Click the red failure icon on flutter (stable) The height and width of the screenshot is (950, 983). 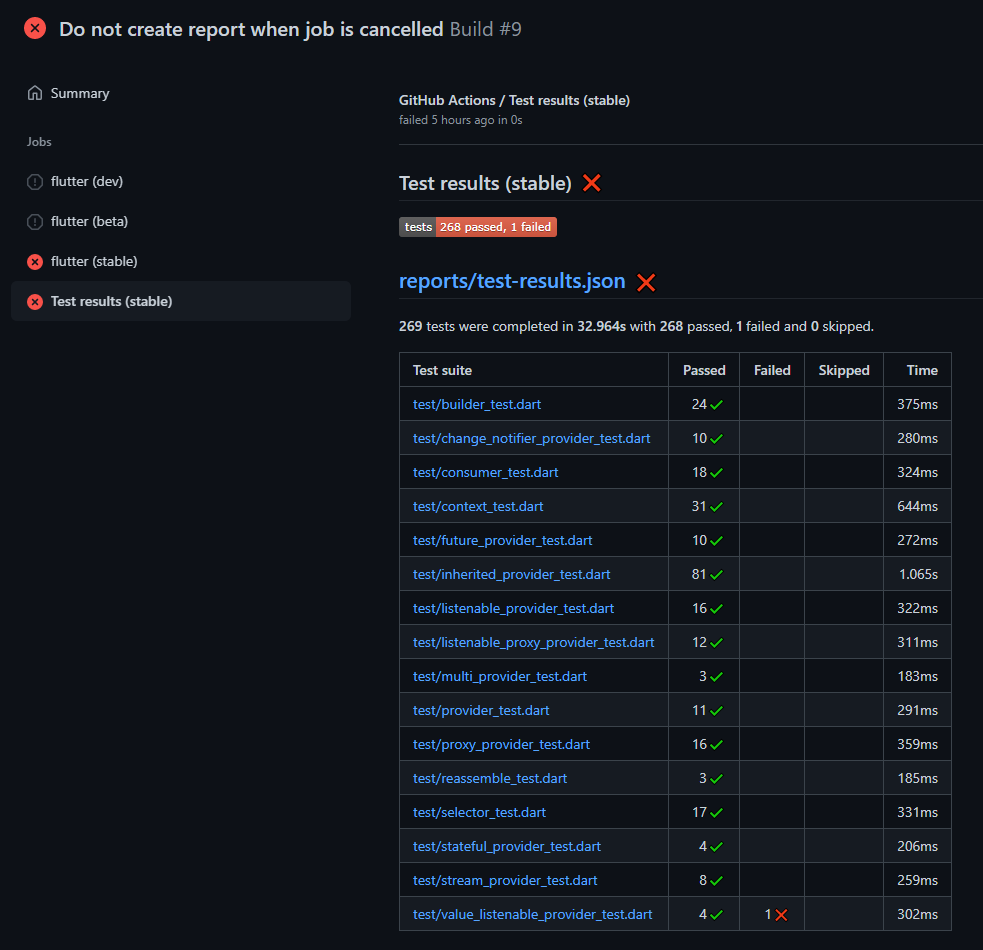tap(35, 261)
